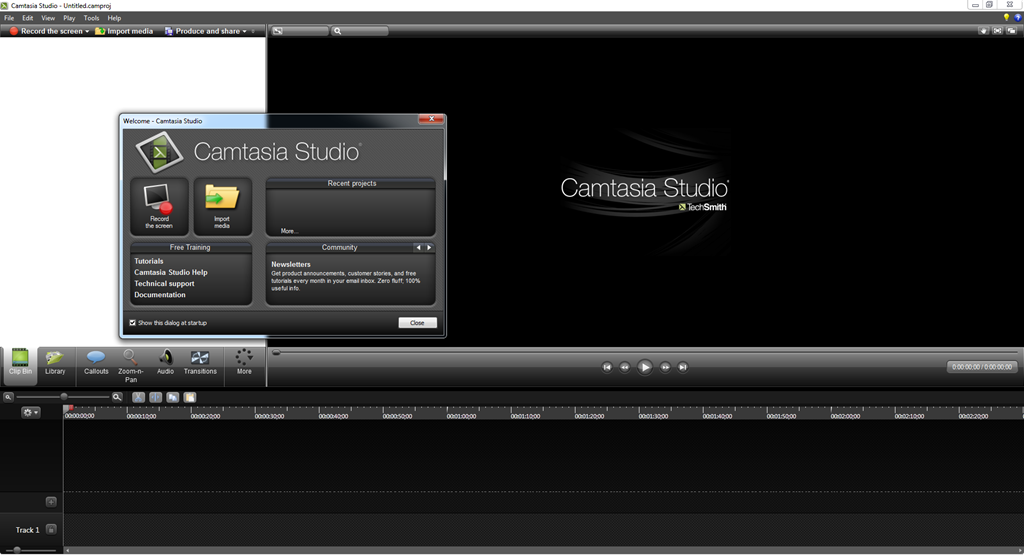Screen dimensions: 1024x555
Task: Click the Play button in preview
Action: pyautogui.click(x=645, y=367)
